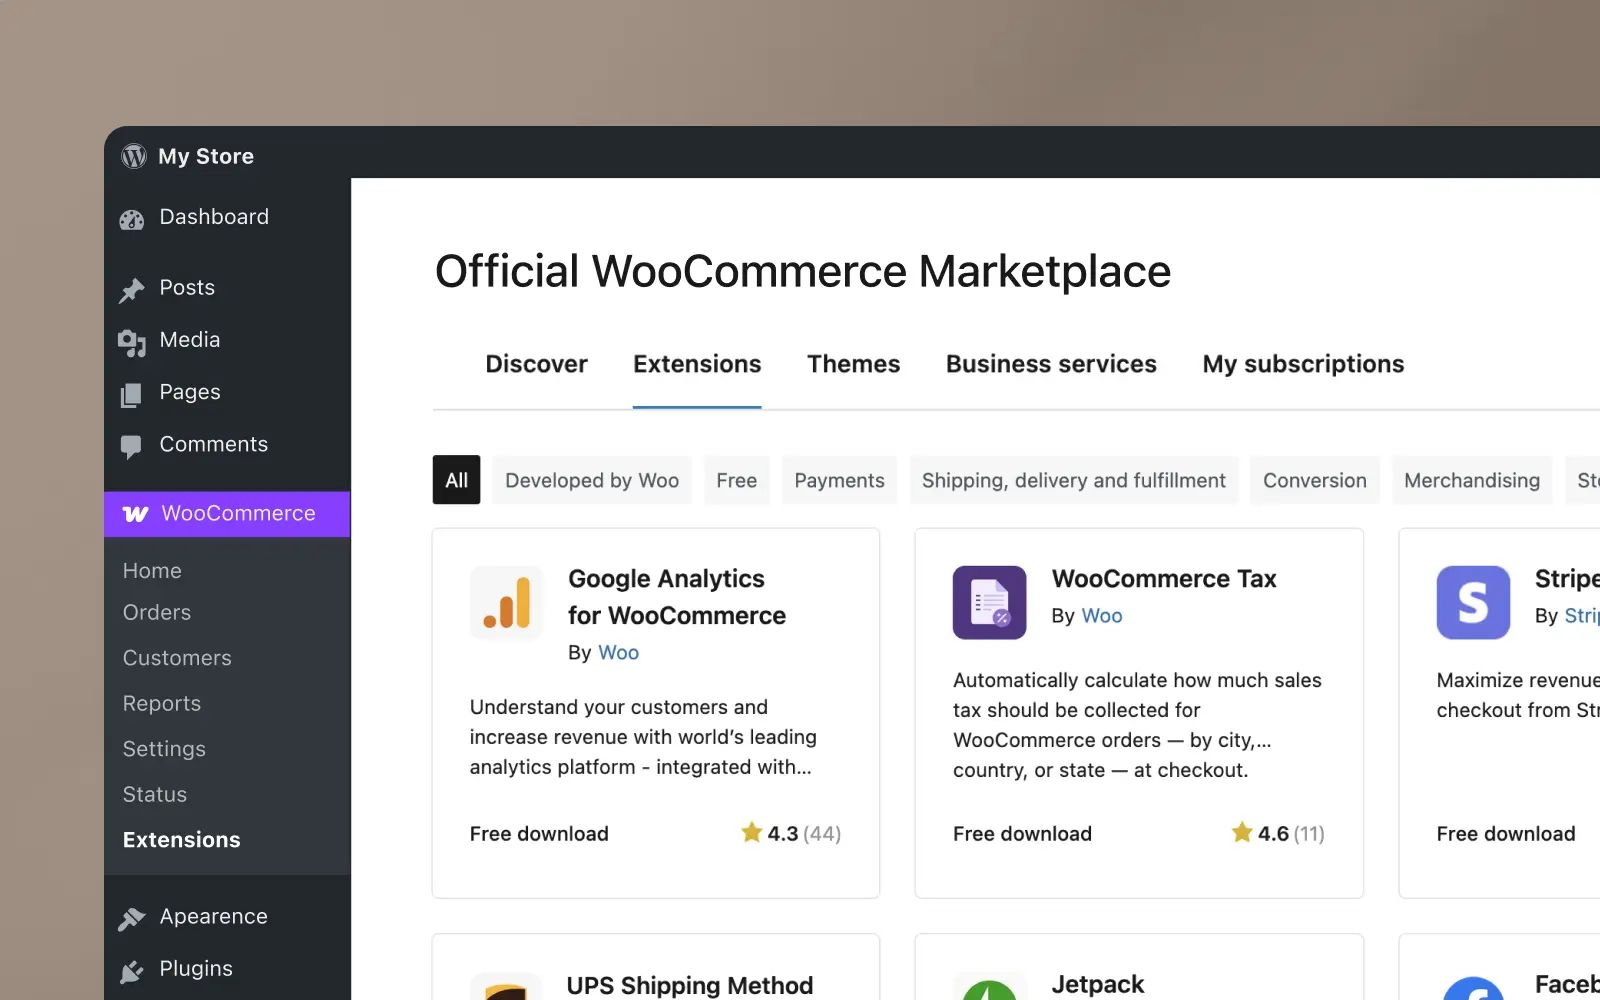The image size is (1600, 1000).
Task: Open Google Analytics for WooCommerce title
Action: 677,597
